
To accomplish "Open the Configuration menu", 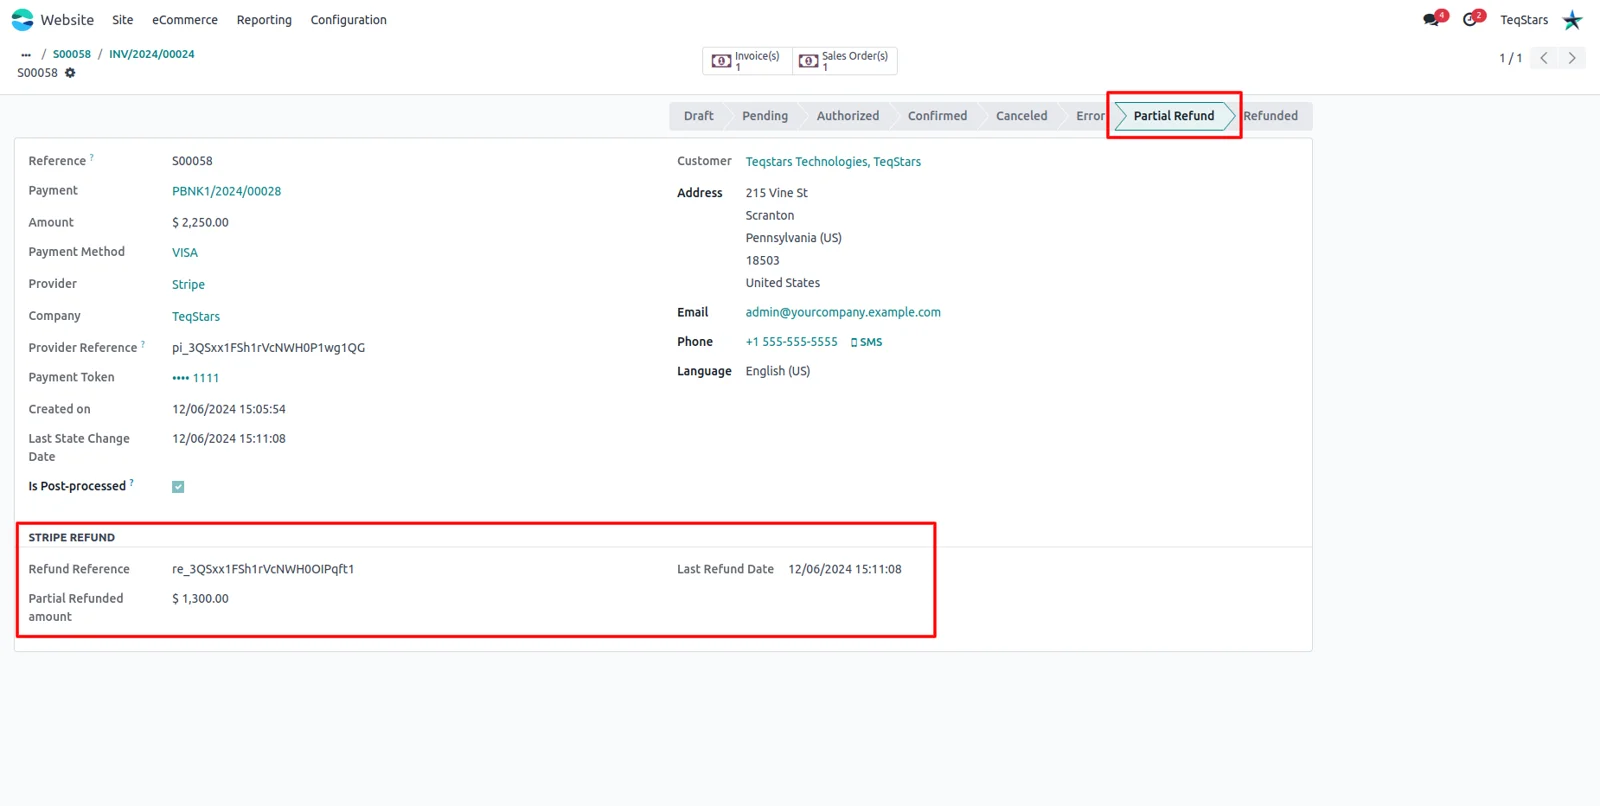I will (348, 20).
